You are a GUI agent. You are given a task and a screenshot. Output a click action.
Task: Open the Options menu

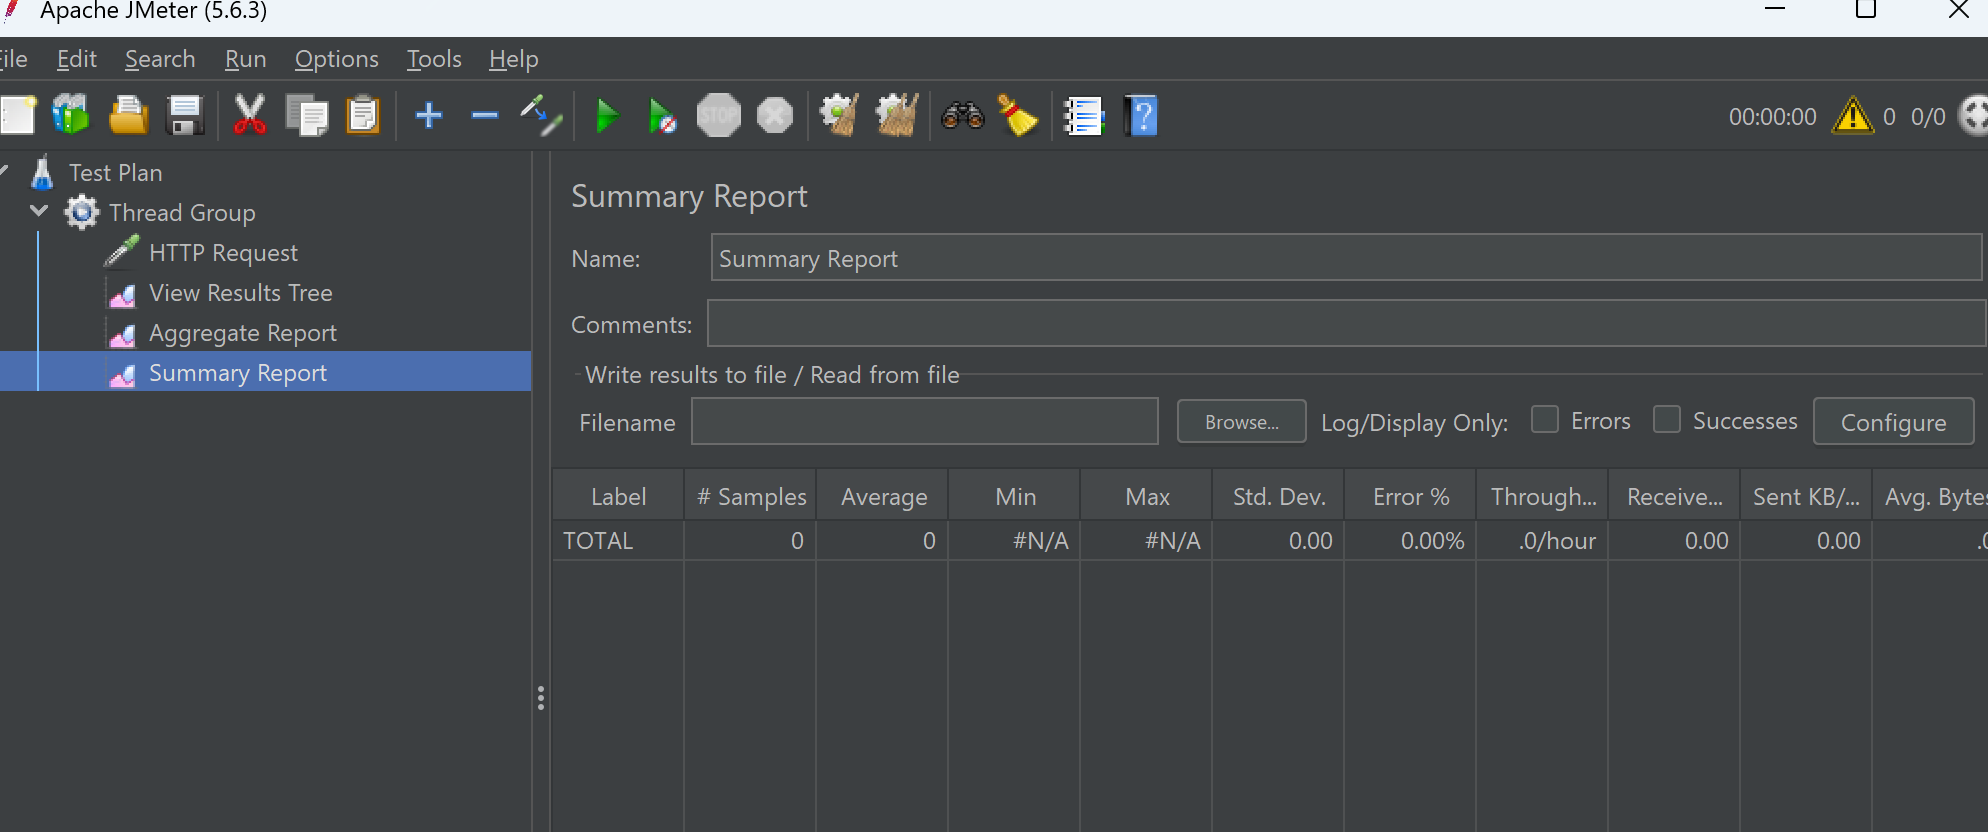pyautogui.click(x=336, y=59)
